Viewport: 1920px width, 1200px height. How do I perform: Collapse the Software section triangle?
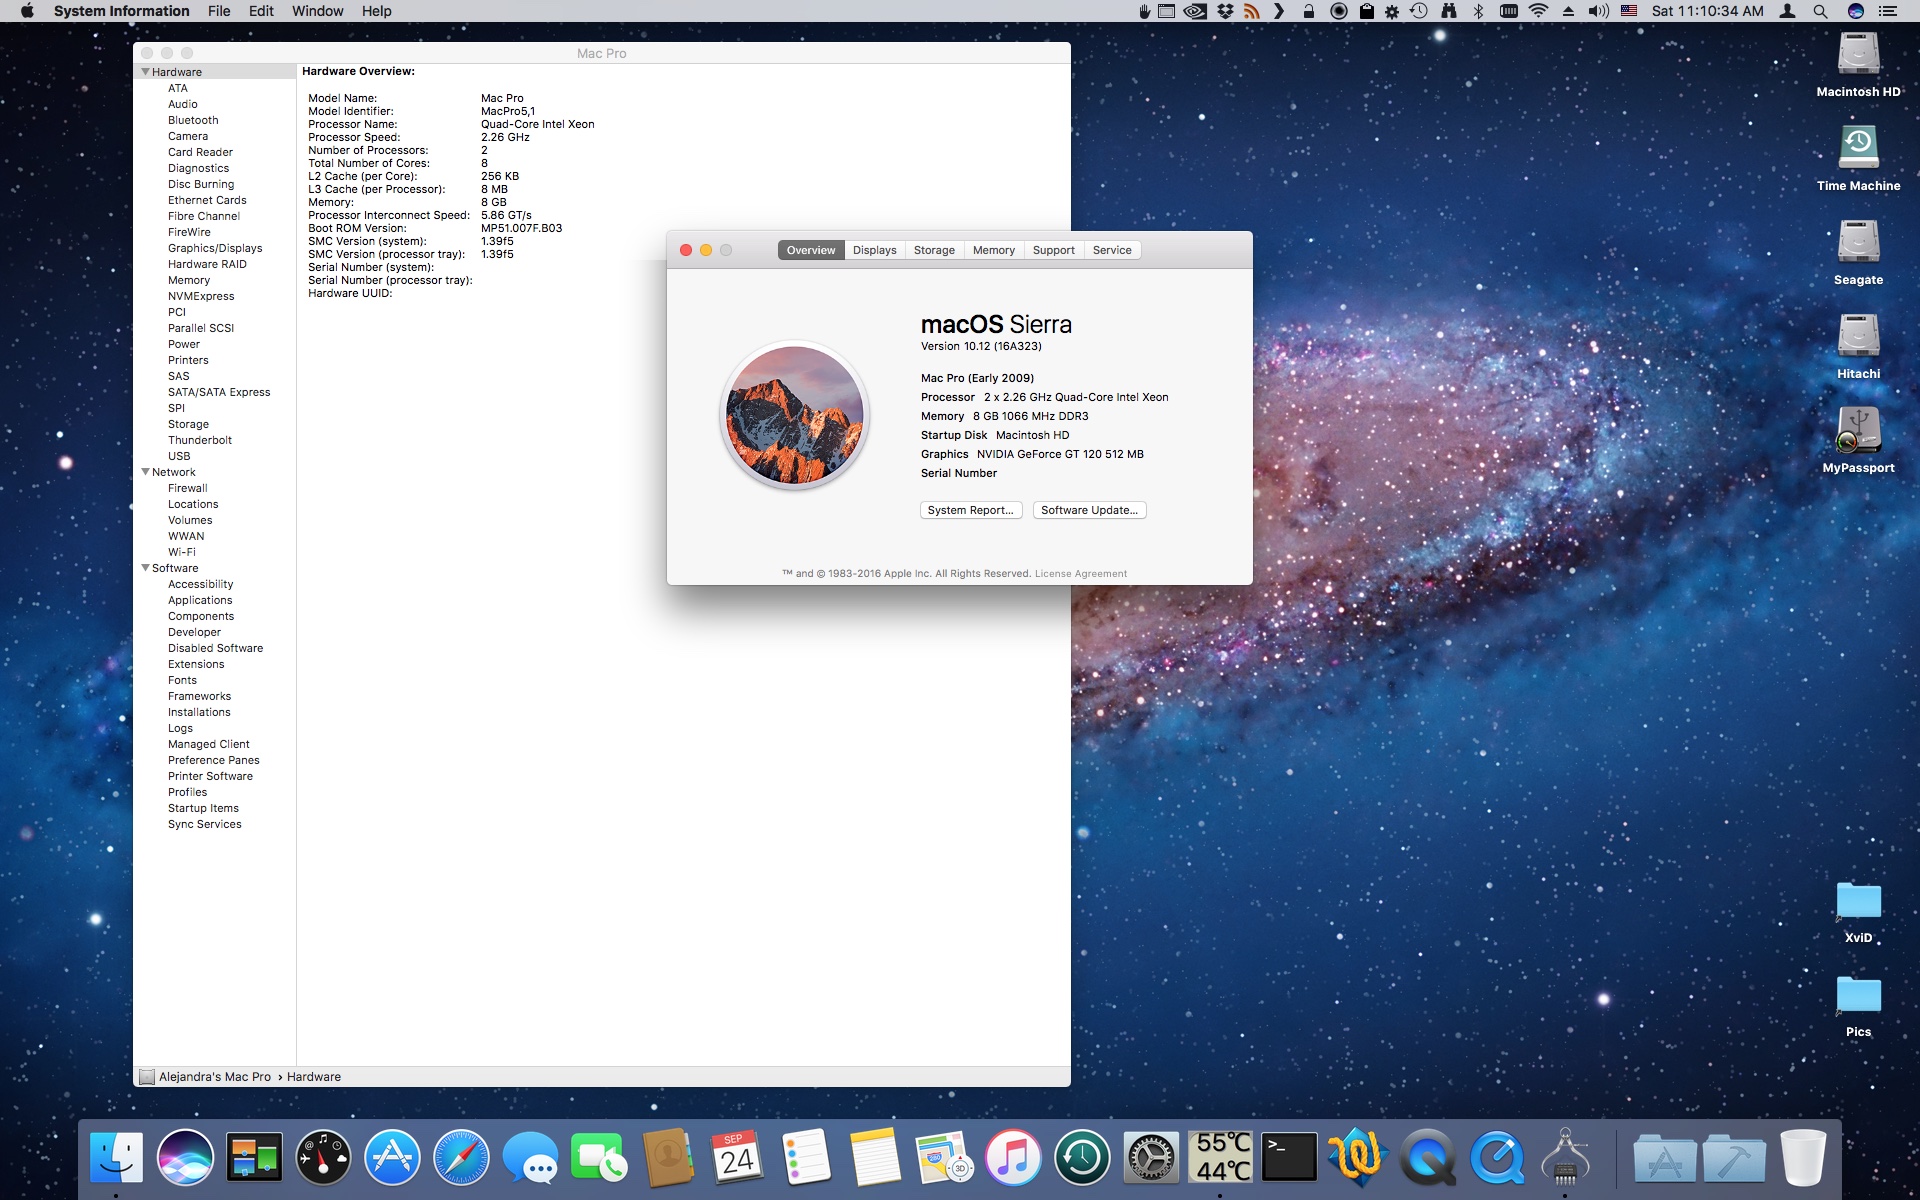click(145, 568)
